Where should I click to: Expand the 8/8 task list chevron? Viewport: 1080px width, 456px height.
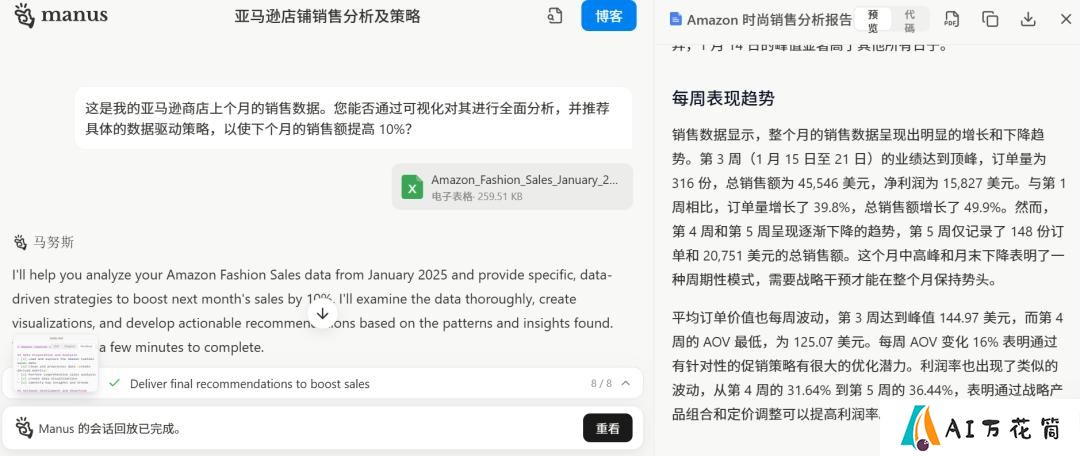[x=625, y=384]
